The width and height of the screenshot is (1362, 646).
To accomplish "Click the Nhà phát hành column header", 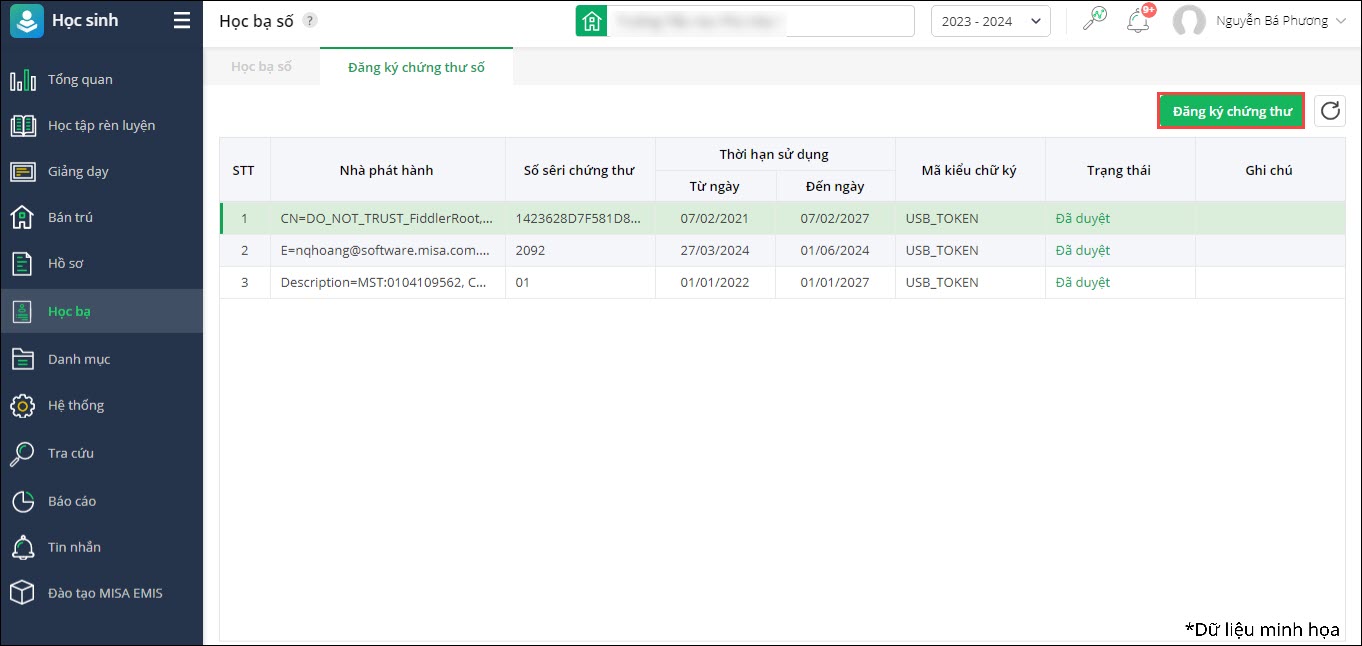I will coord(387,170).
